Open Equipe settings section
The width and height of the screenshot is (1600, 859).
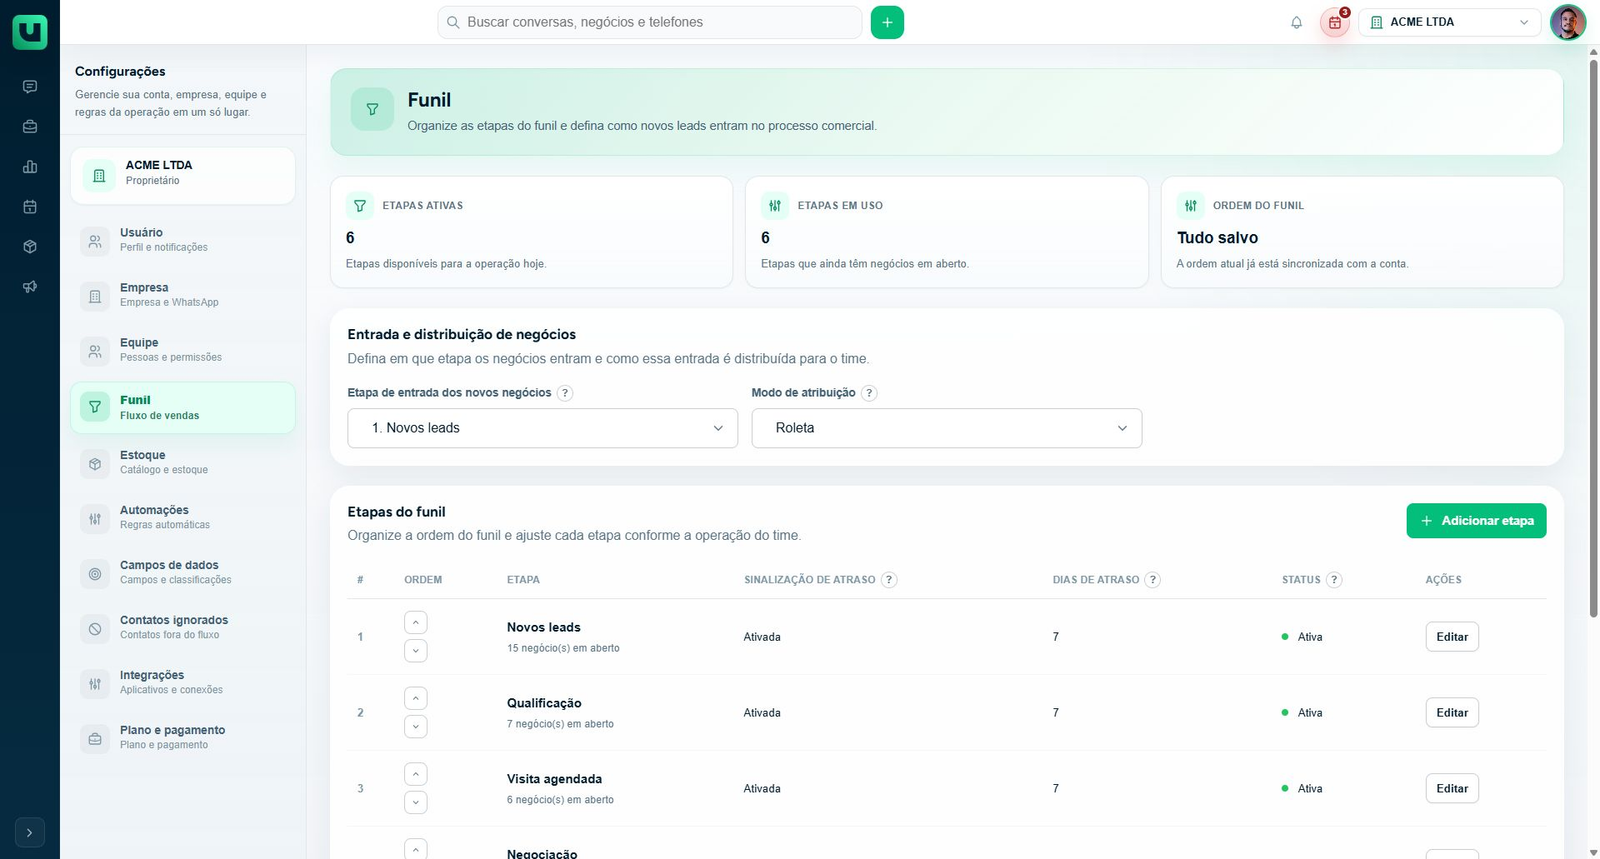pyautogui.click(x=183, y=350)
